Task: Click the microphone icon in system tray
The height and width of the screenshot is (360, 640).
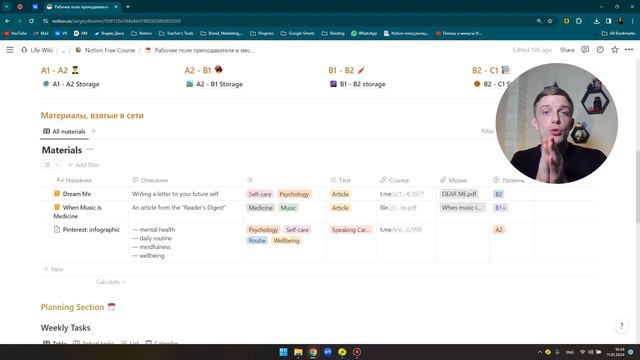Action: [557, 352]
